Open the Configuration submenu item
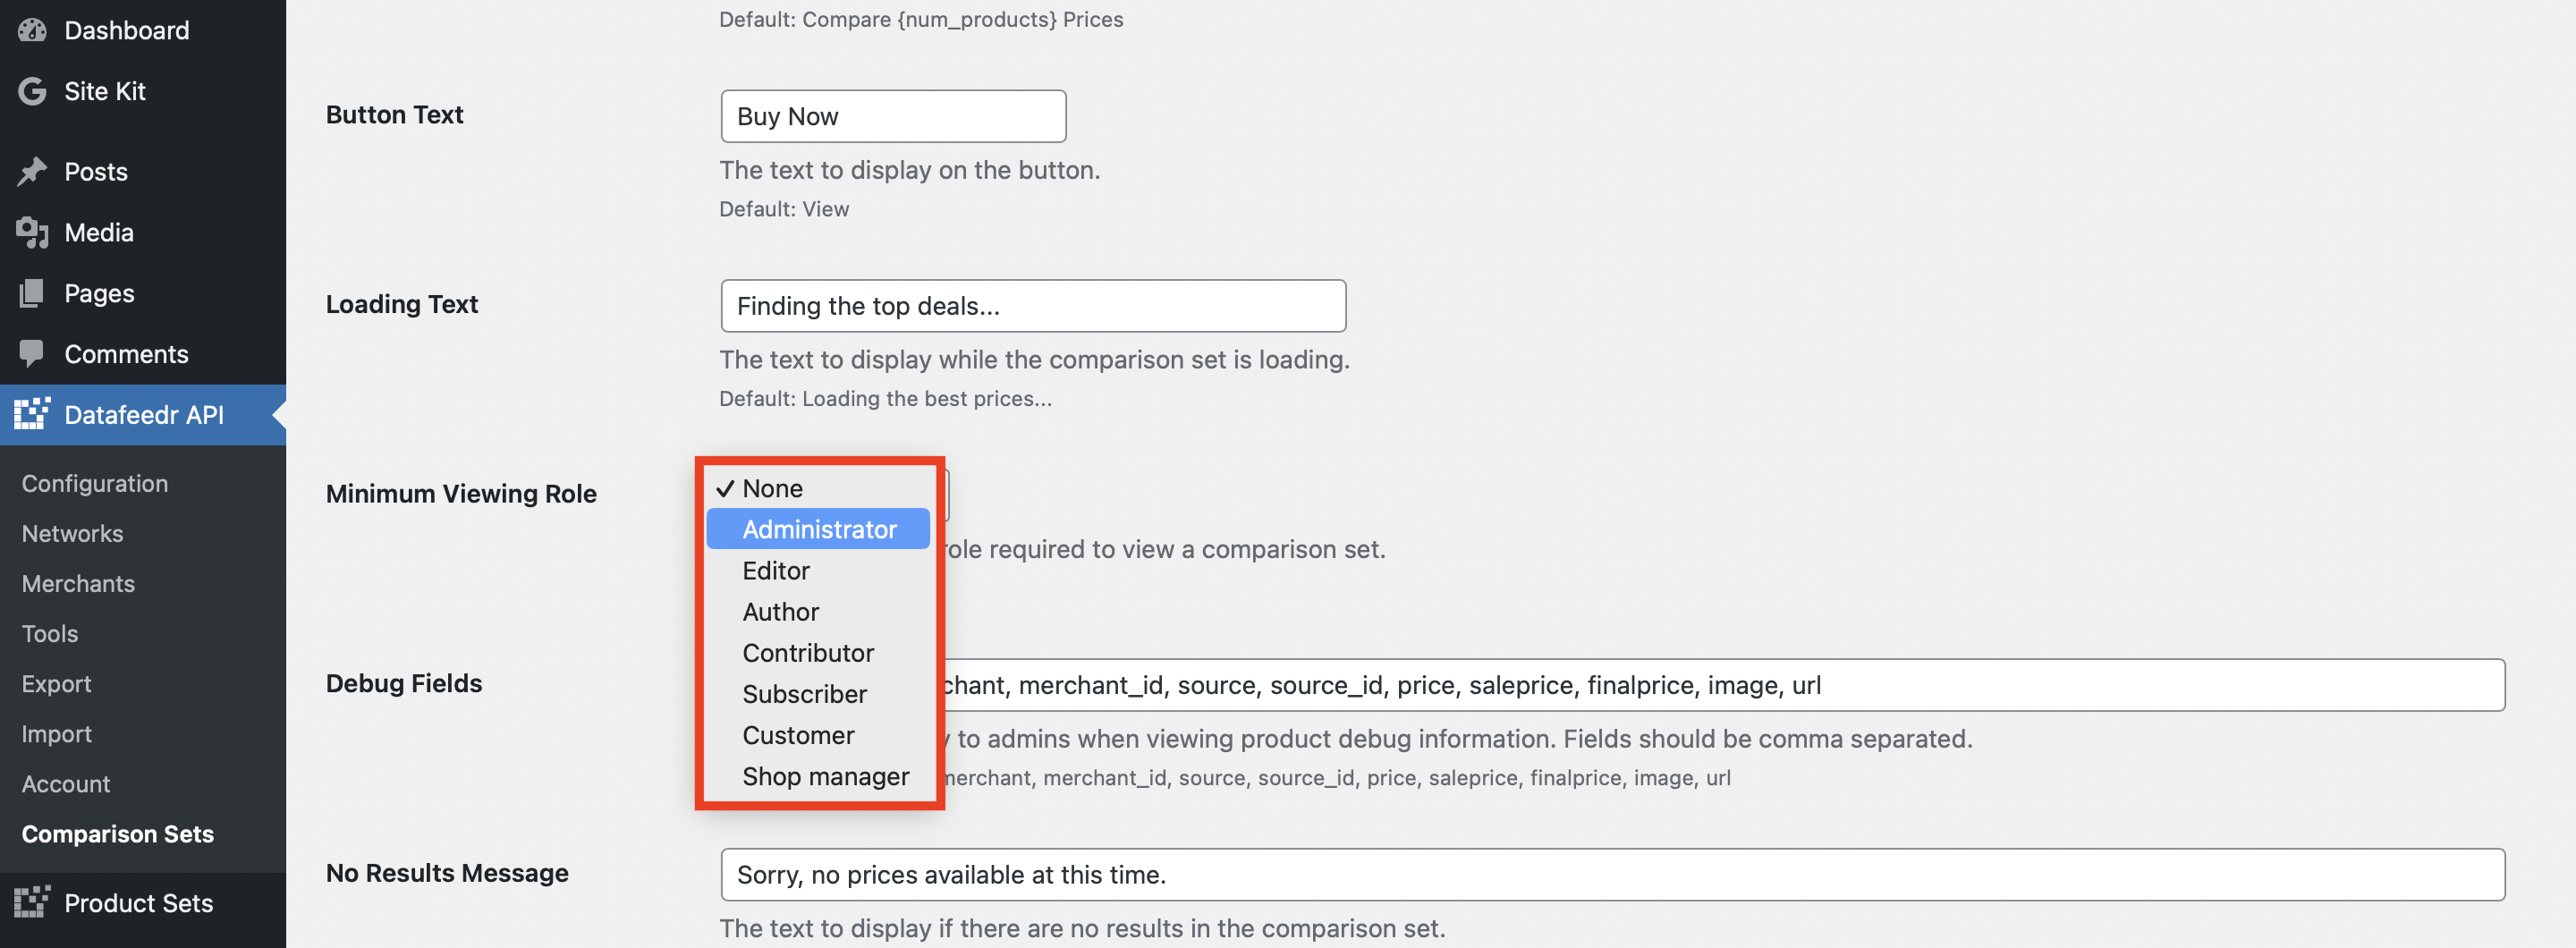Screen dimensions: 2576x948 (95, 483)
